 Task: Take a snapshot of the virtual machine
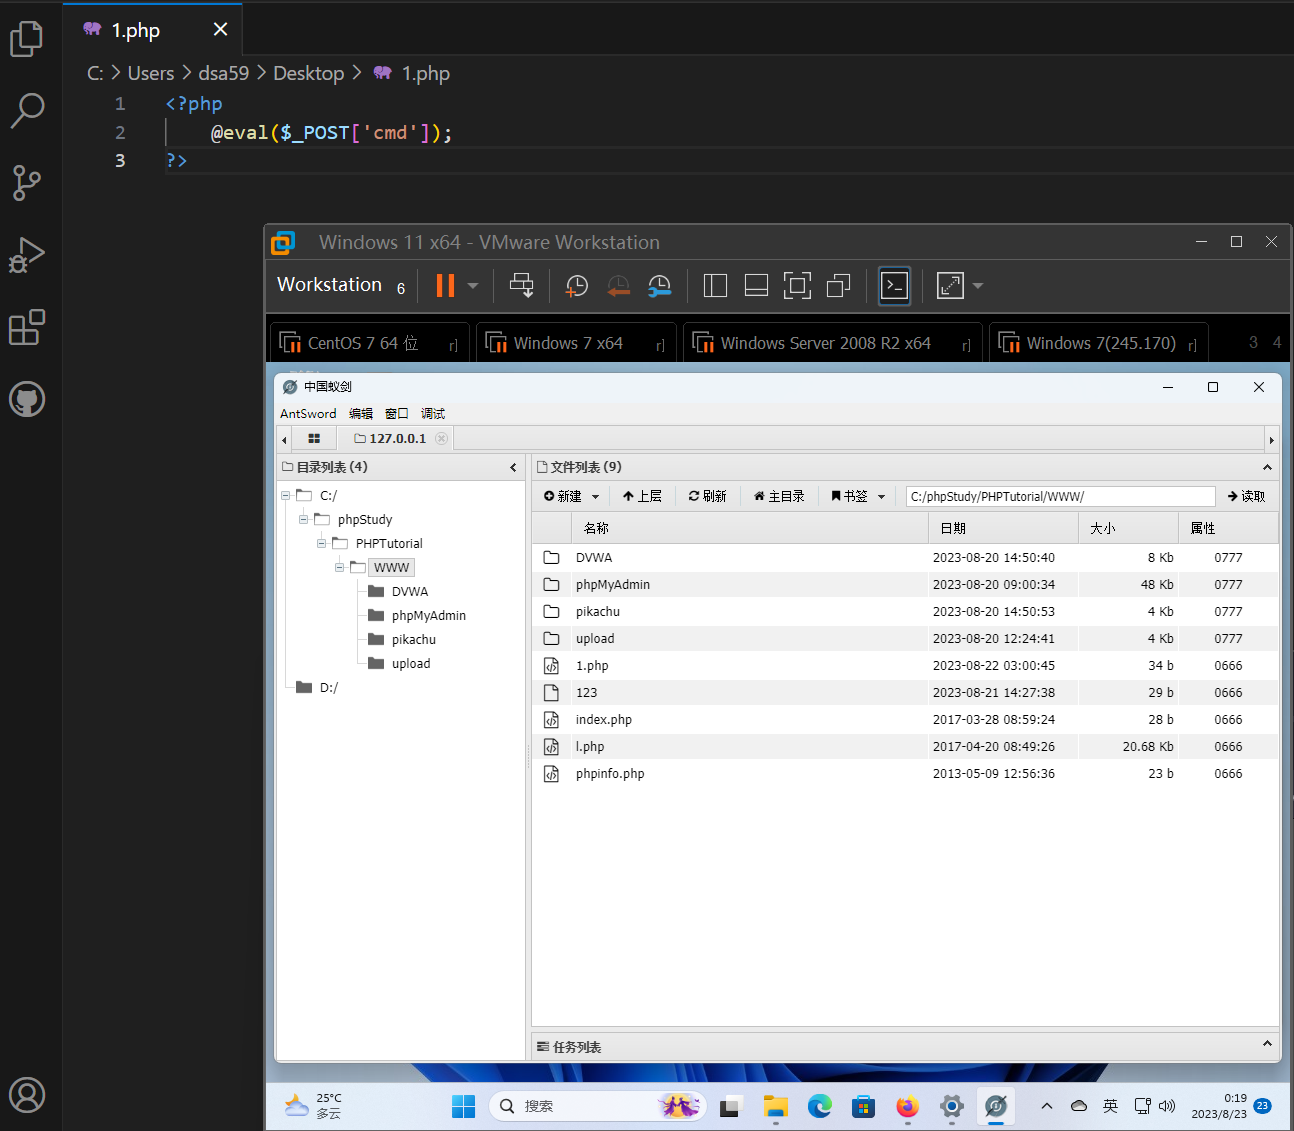[x=576, y=286]
